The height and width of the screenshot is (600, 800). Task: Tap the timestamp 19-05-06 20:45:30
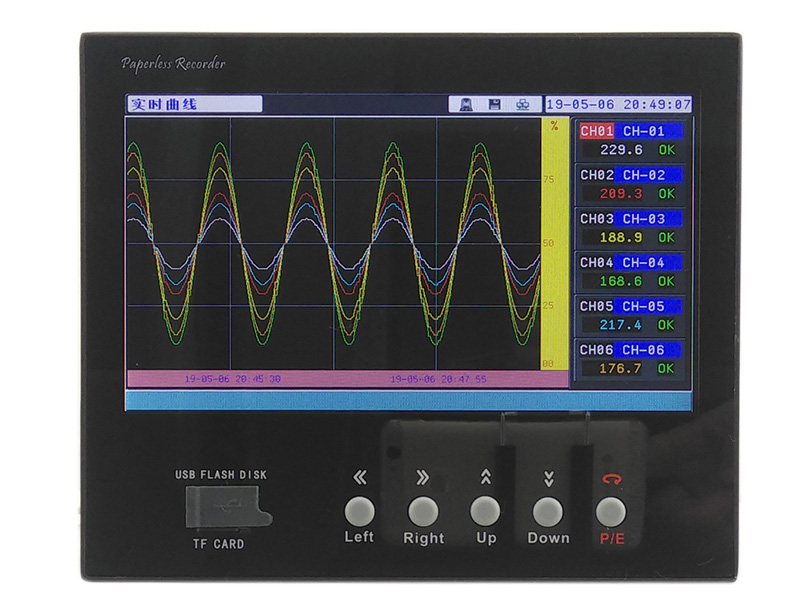(233, 379)
